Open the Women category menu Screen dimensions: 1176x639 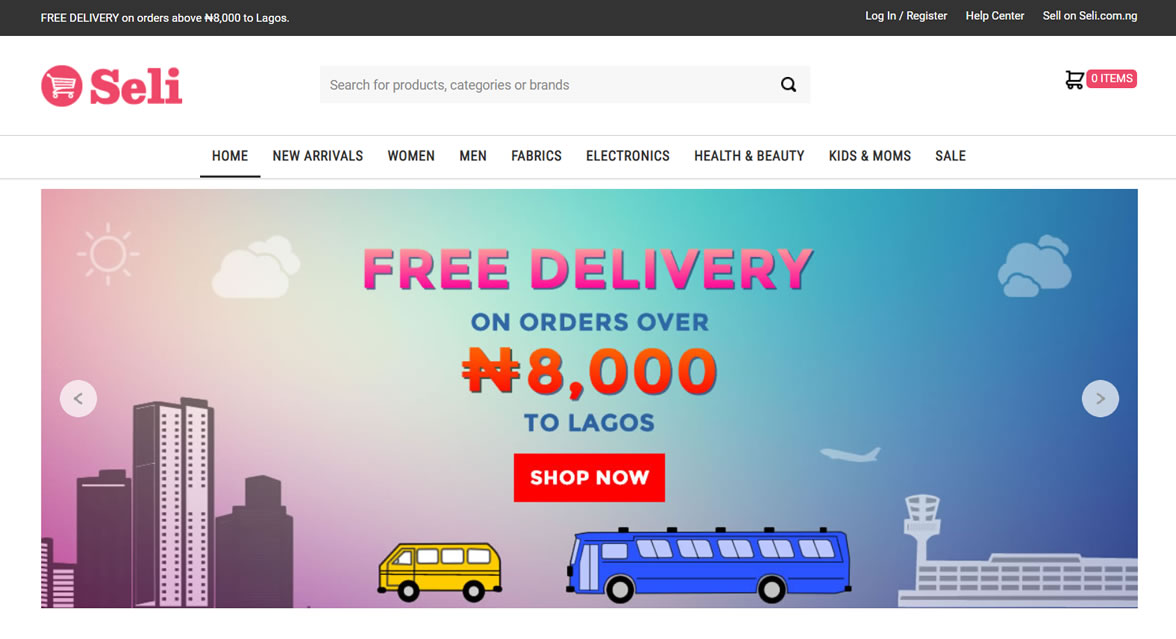411,156
